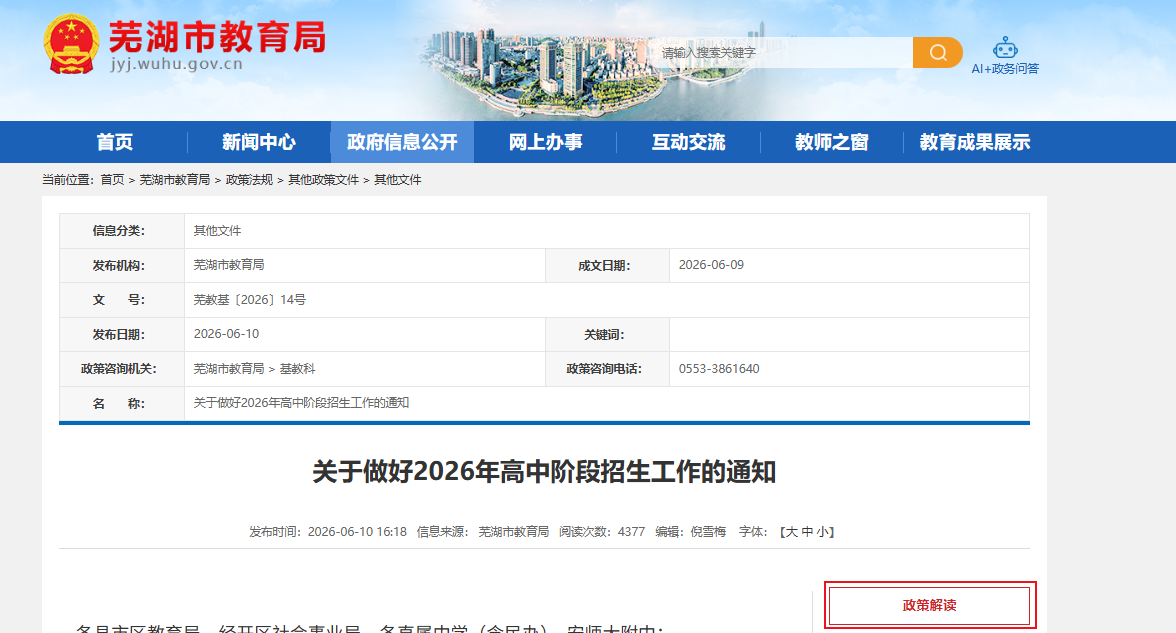Open the 政策解读 red outlined button
This screenshot has width=1176, height=633.
[x=930, y=605]
